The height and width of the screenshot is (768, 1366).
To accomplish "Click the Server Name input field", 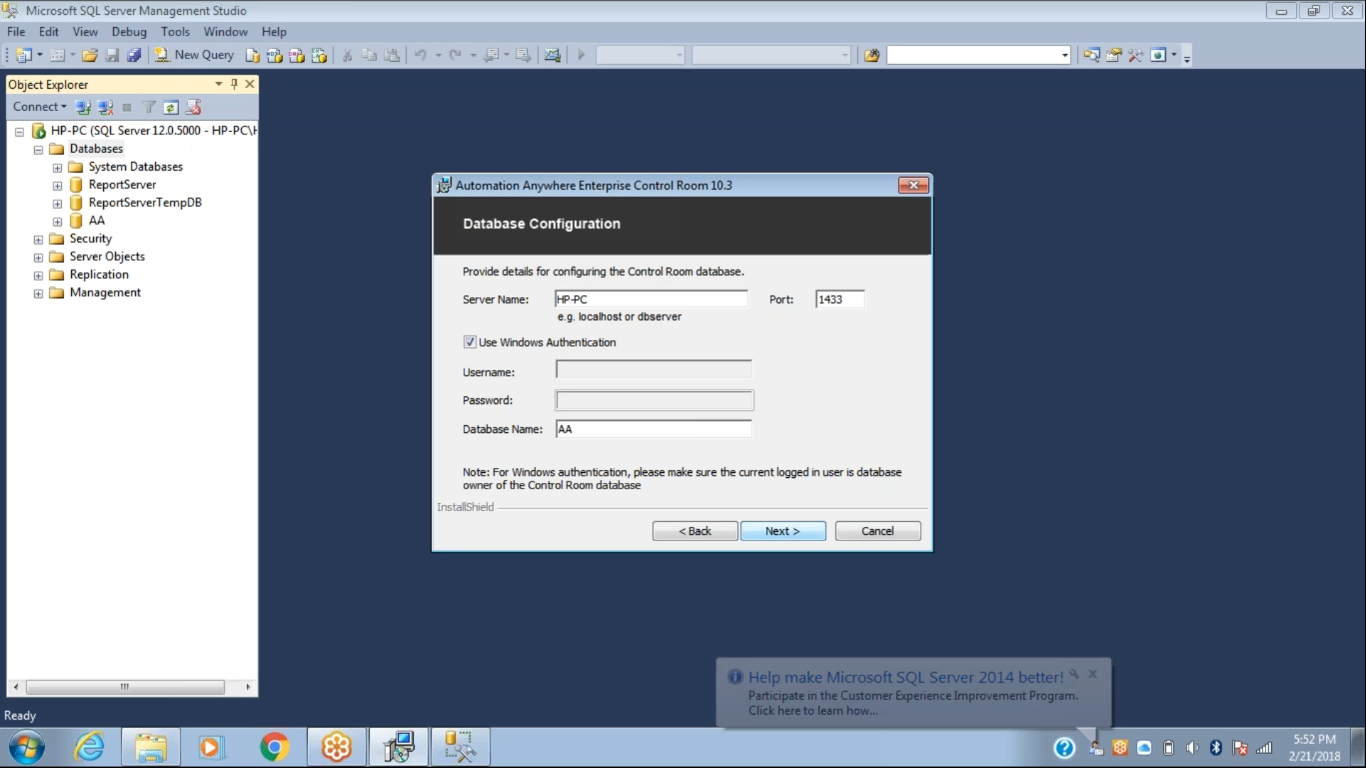I will [651, 299].
